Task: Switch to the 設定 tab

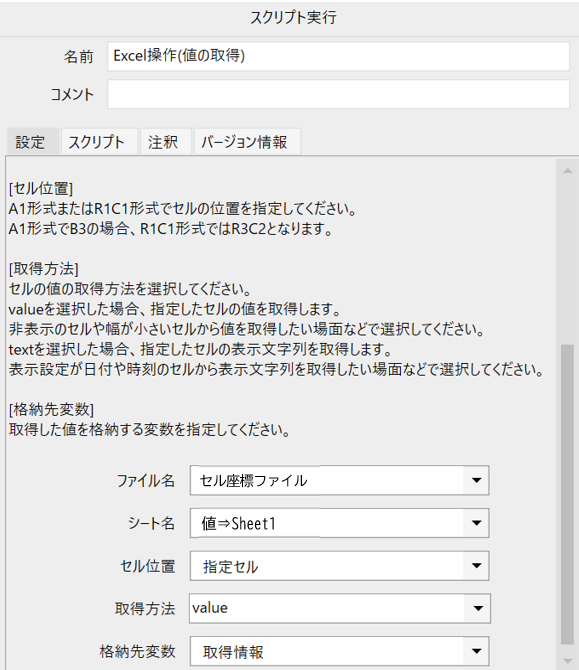Action: coord(32,142)
